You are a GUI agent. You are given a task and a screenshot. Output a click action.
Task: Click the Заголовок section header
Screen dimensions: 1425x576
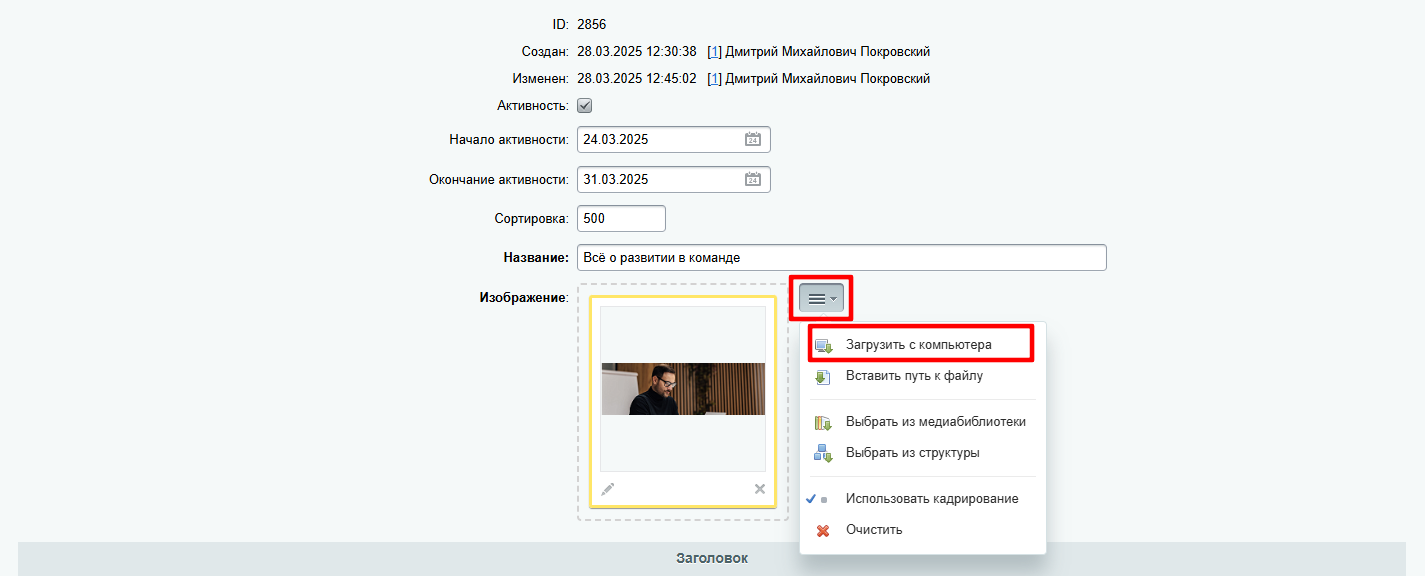click(712, 559)
